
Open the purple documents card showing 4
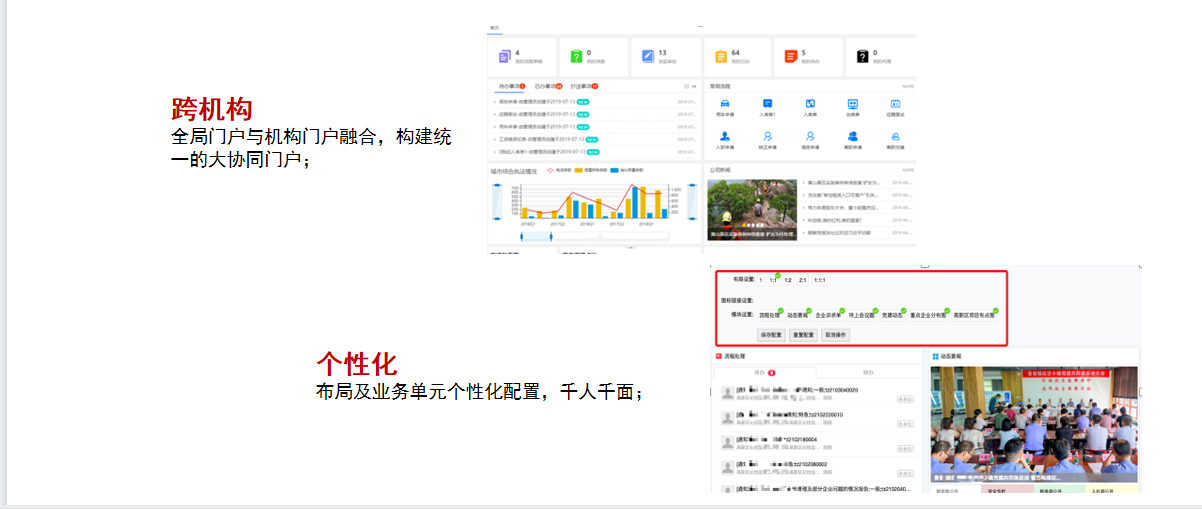[522, 57]
